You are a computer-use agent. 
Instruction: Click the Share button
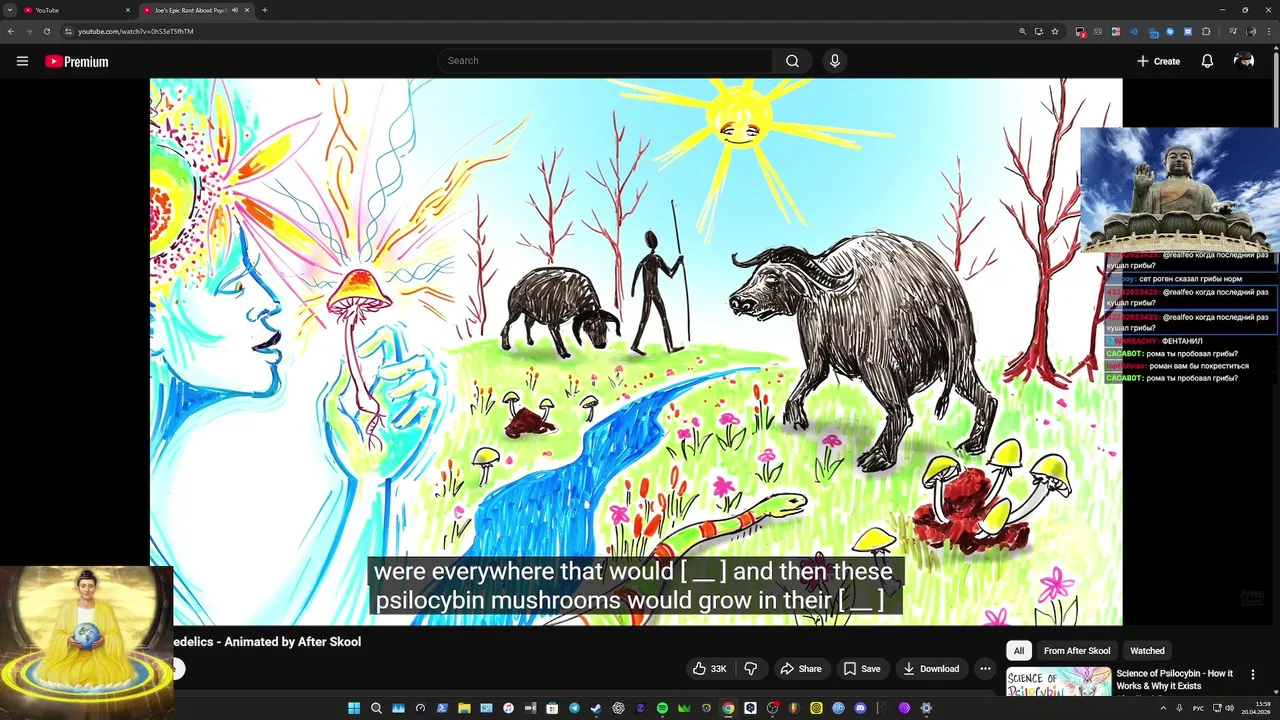(x=801, y=669)
